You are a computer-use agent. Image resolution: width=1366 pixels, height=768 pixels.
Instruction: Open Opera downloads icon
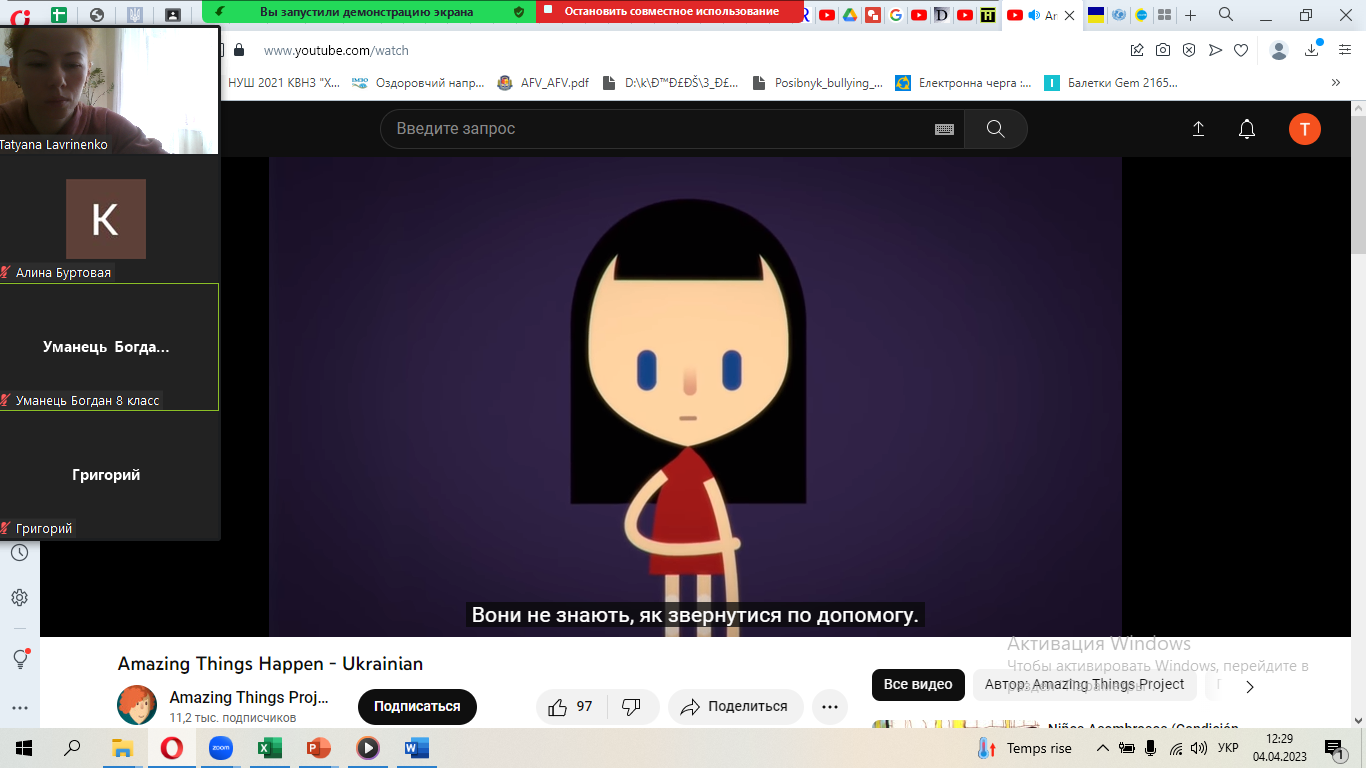click(x=1313, y=50)
